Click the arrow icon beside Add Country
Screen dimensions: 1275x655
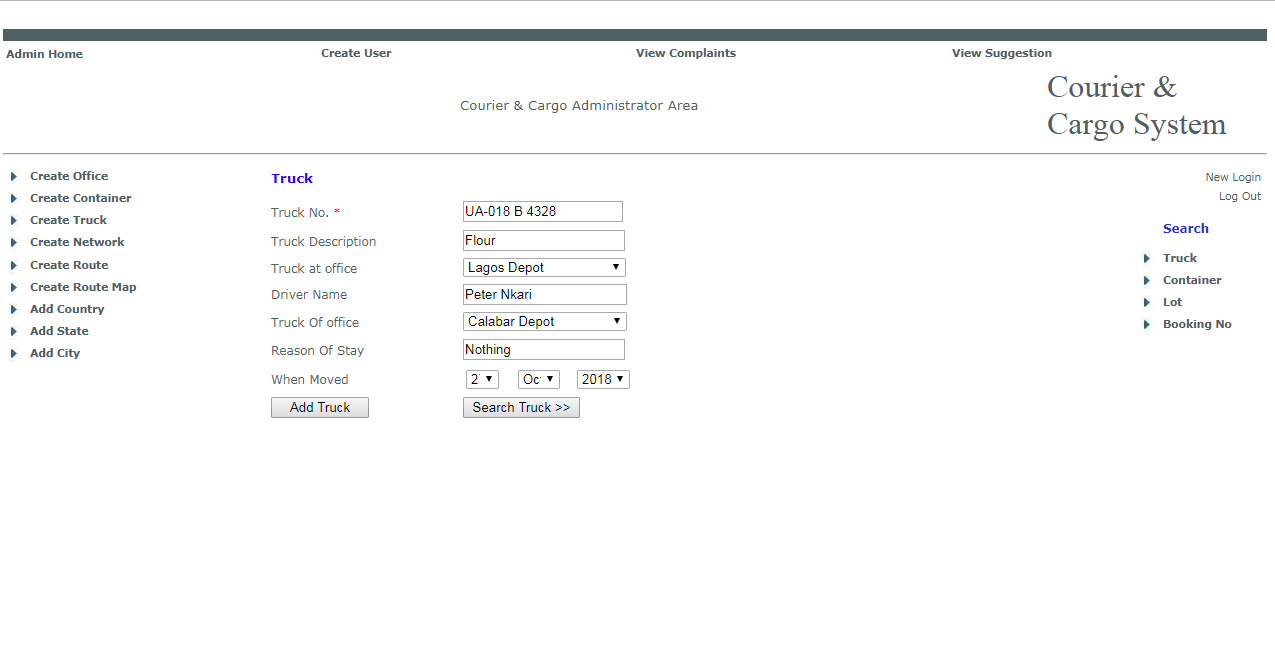[x=14, y=309]
